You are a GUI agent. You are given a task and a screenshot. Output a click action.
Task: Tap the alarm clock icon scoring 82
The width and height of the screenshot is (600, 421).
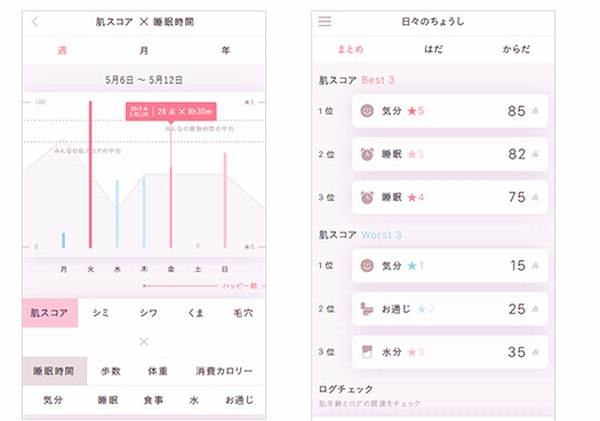pos(366,154)
